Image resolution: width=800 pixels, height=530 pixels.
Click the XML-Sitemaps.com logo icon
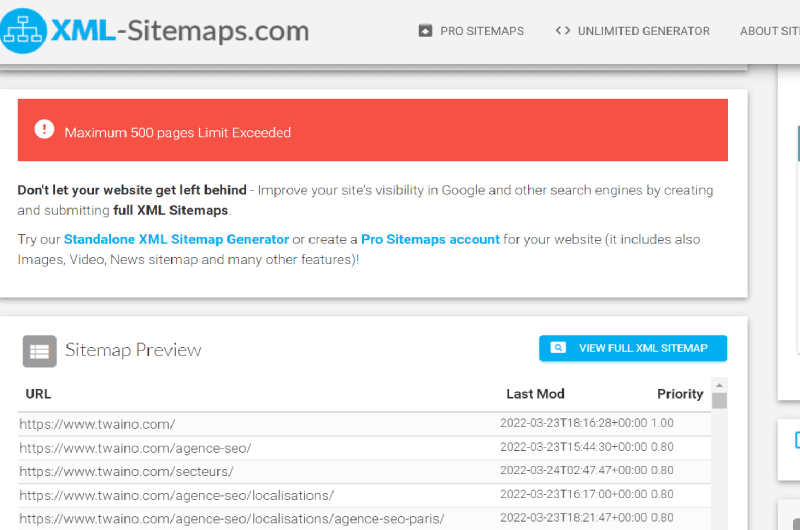[22, 31]
